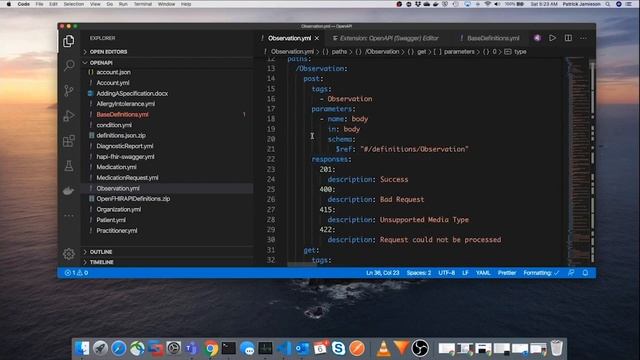Switch to the BaseDefinitions.yml tab
The height and width of the screenshot is (360, 640).
click(x=493, y=38)
